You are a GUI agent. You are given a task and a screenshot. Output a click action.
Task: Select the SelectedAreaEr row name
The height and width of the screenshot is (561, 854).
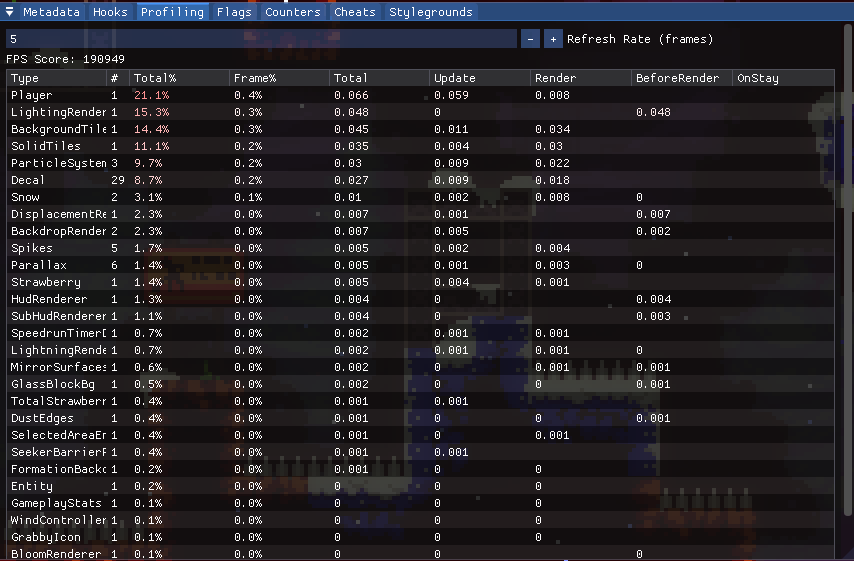coord(58,435)
